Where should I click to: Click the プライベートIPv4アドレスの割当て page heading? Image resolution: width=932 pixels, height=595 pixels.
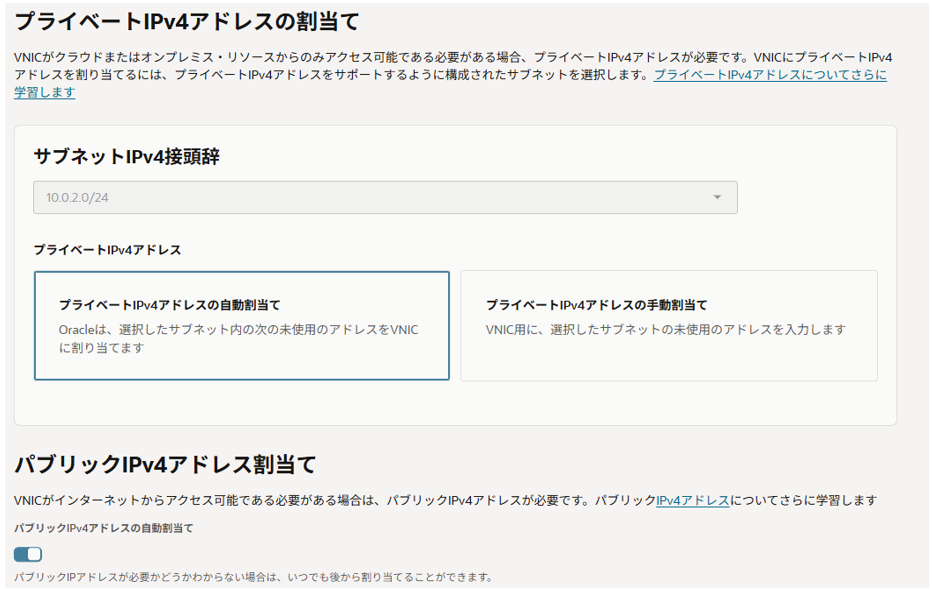coord(186,20)
